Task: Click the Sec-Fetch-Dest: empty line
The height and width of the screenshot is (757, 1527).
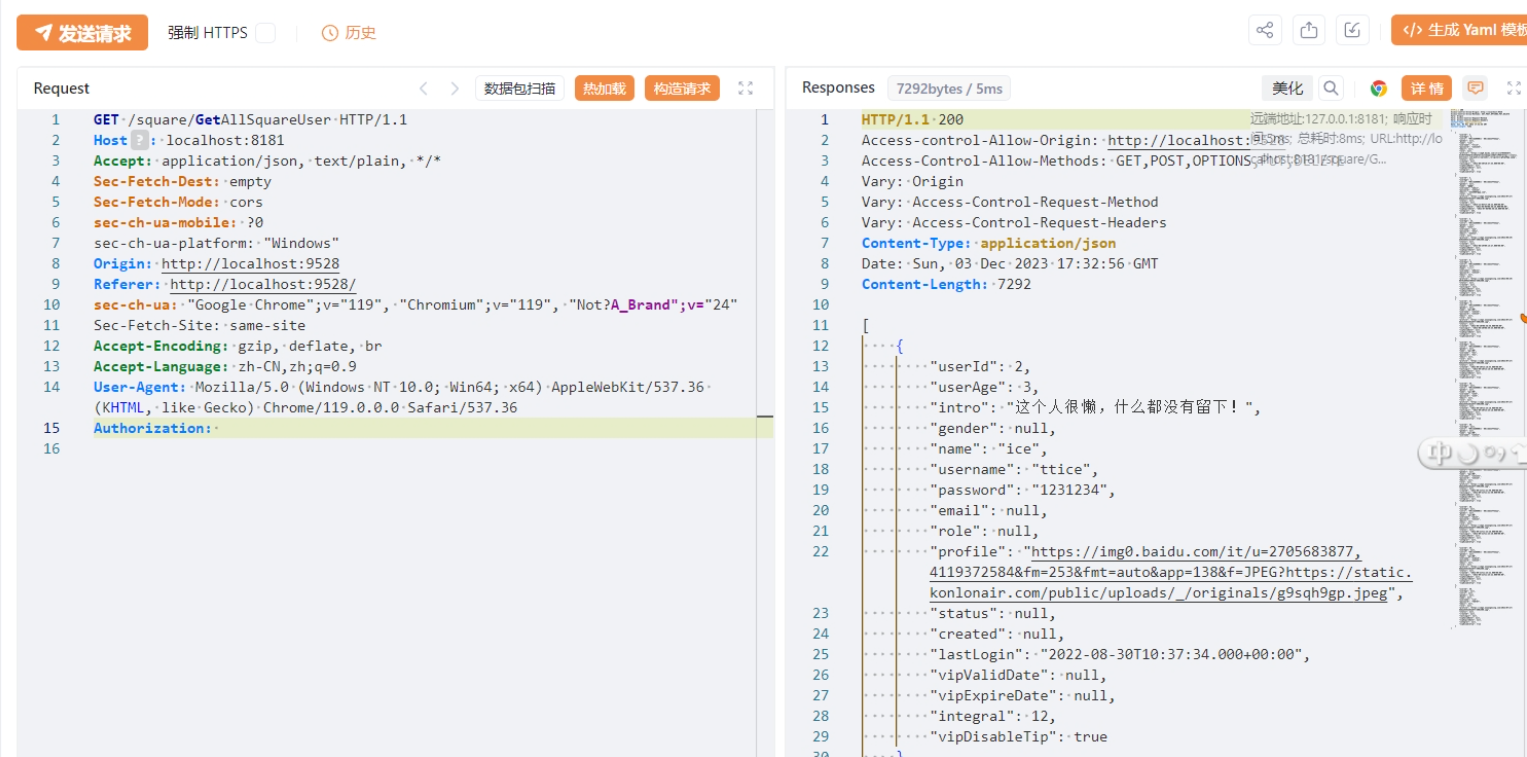Action: (x=182, y=181)
